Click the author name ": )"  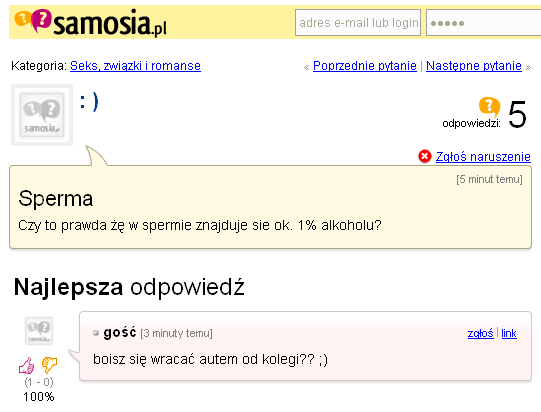(x=89, y=101)
